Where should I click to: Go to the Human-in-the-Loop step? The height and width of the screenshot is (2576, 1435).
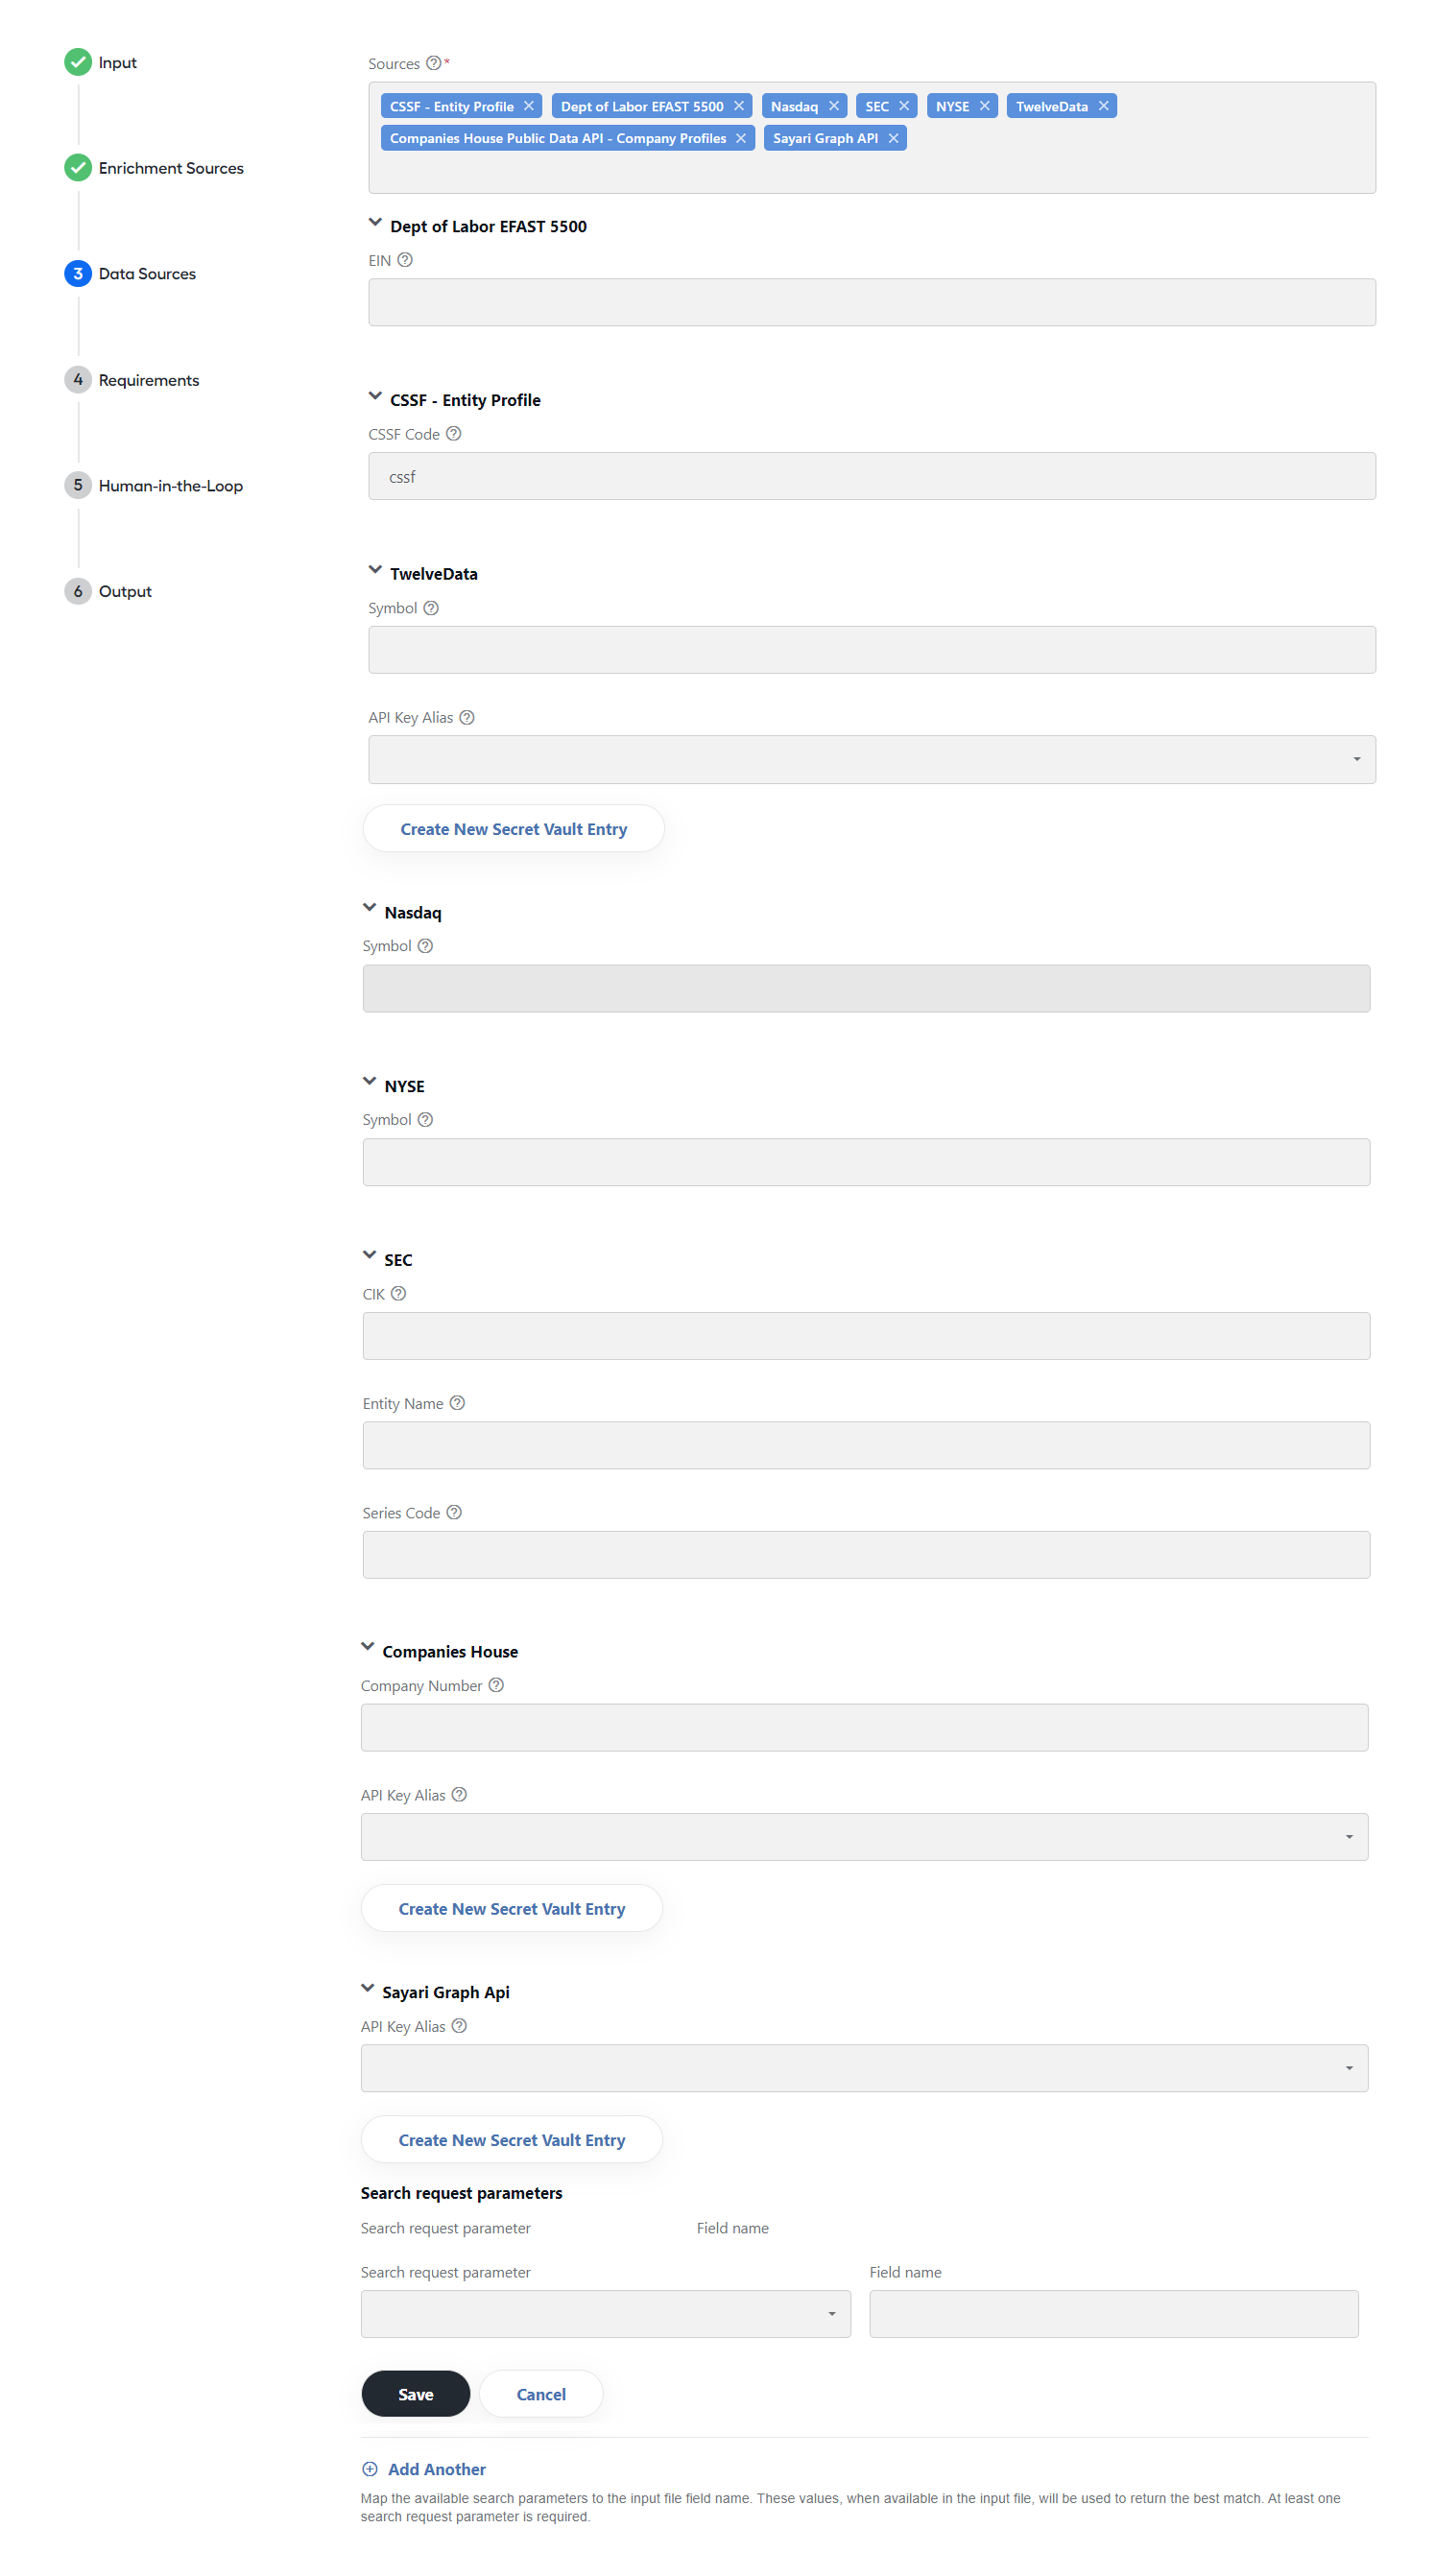point(170,486)
